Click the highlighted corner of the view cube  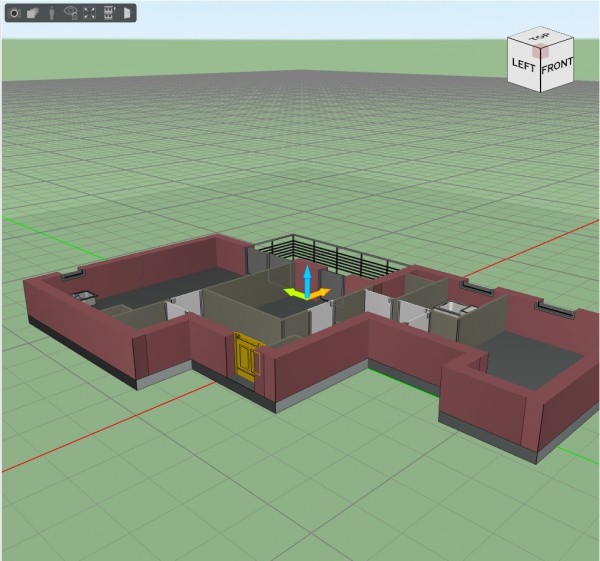tap(540, 50)
